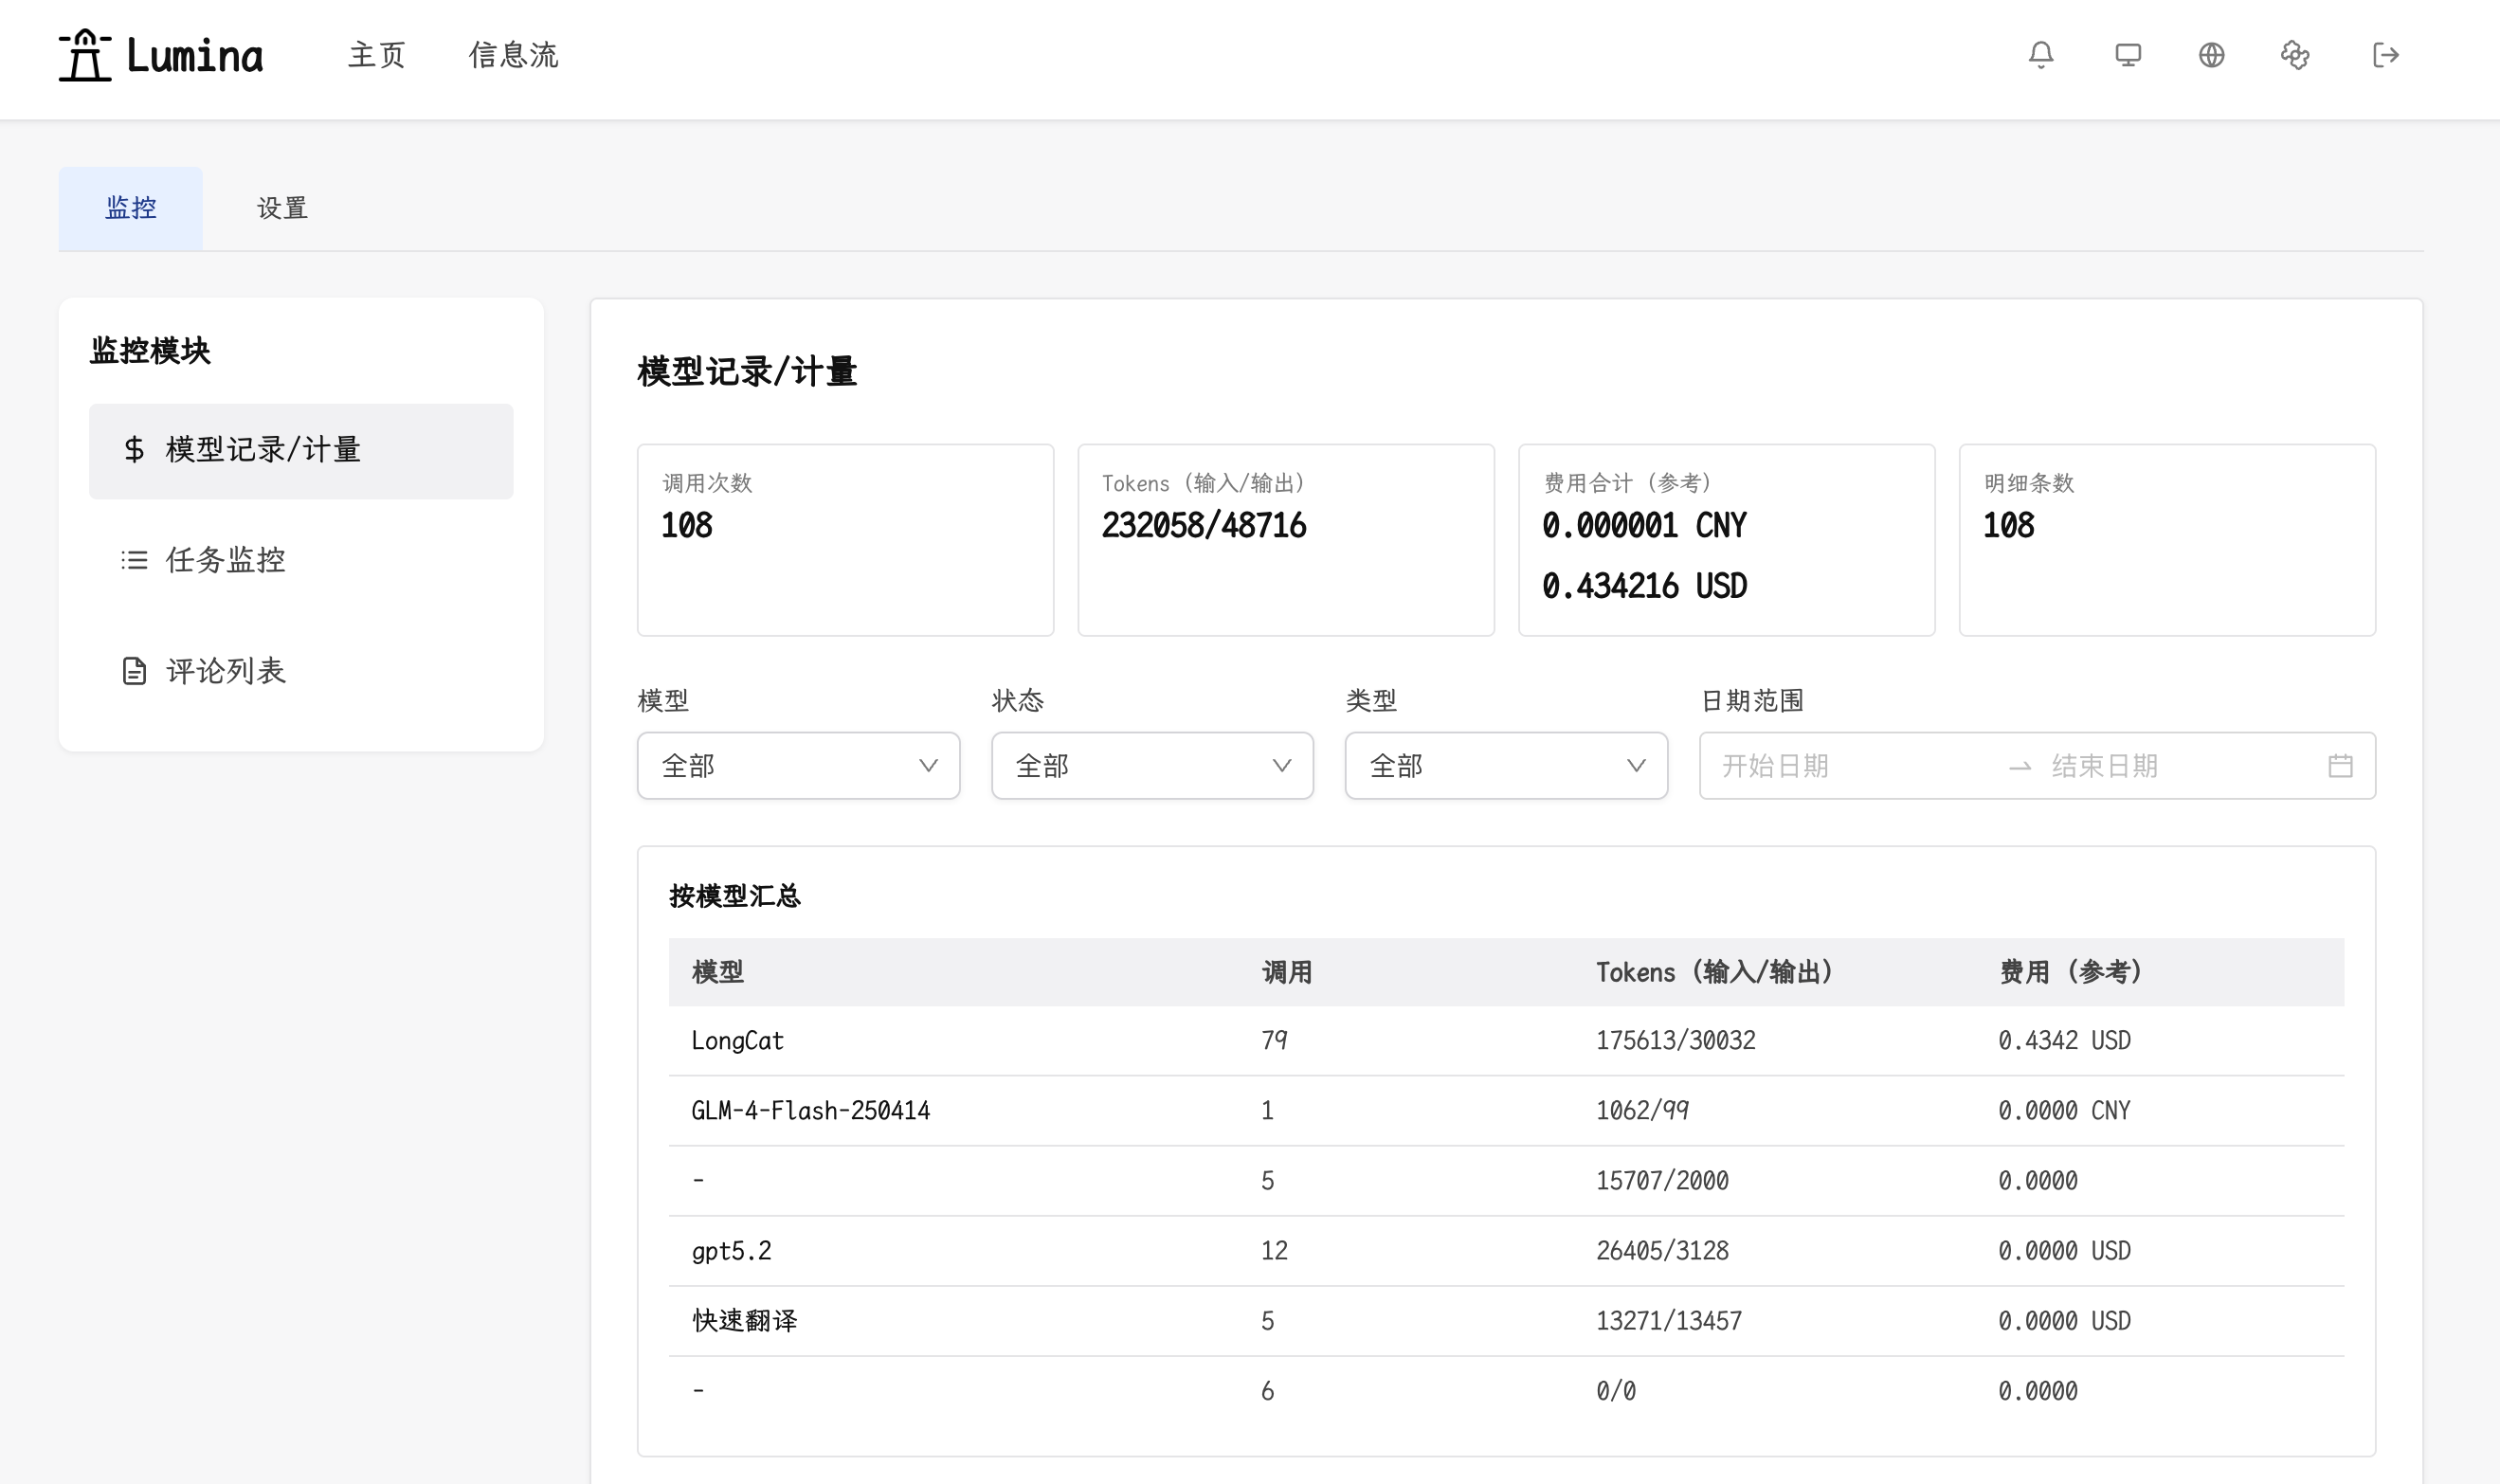
Task: Click the Lumina lighthouse logo
Action: click(x=161, y=55)
